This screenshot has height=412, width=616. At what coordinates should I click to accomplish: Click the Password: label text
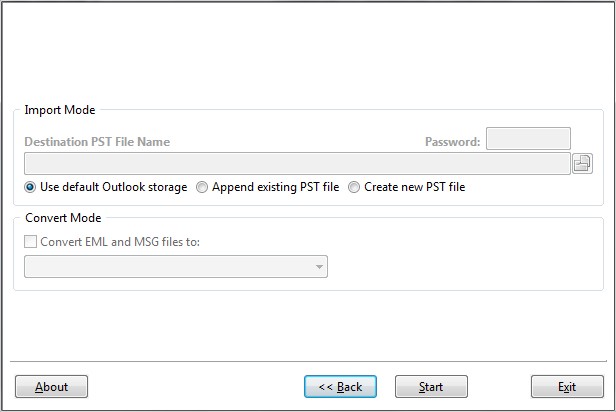453,141
